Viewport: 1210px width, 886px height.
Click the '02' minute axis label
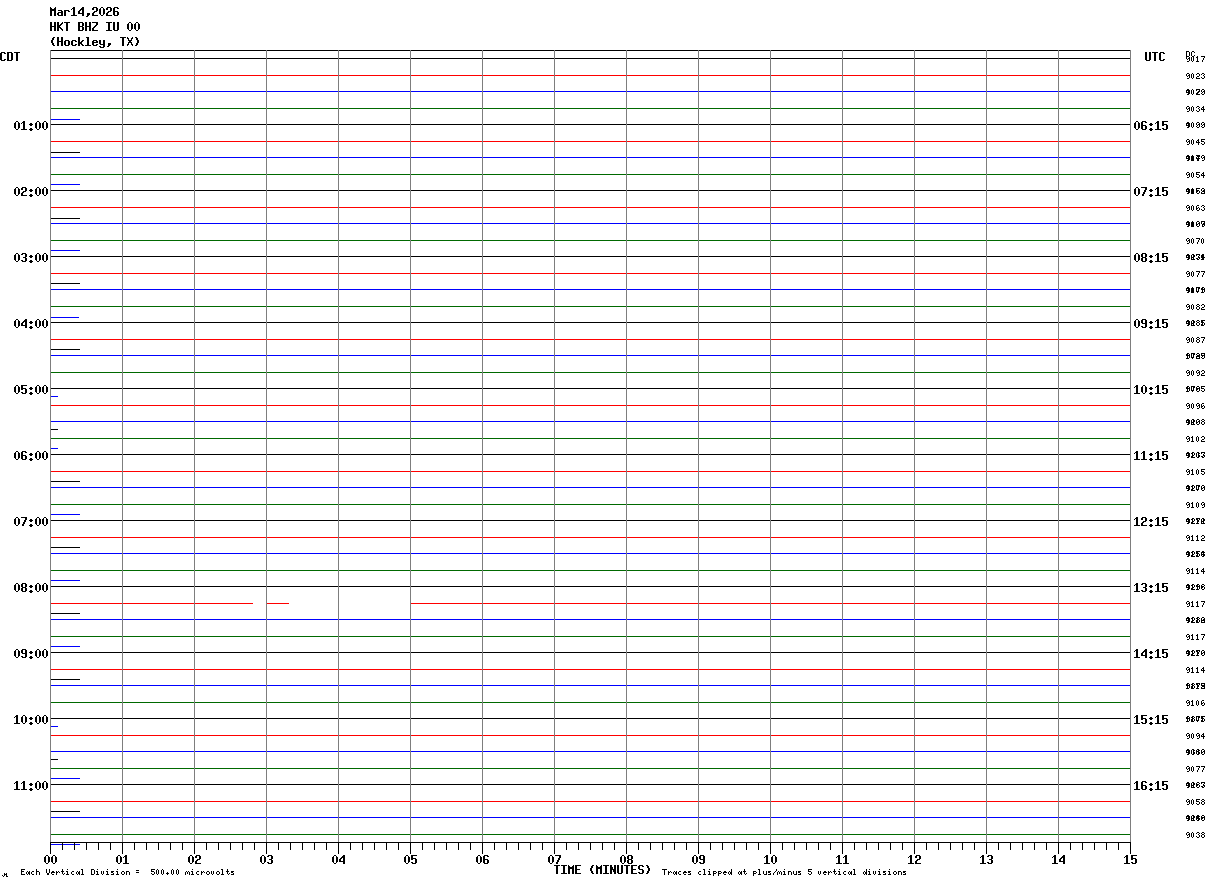[x=194, y=859]
